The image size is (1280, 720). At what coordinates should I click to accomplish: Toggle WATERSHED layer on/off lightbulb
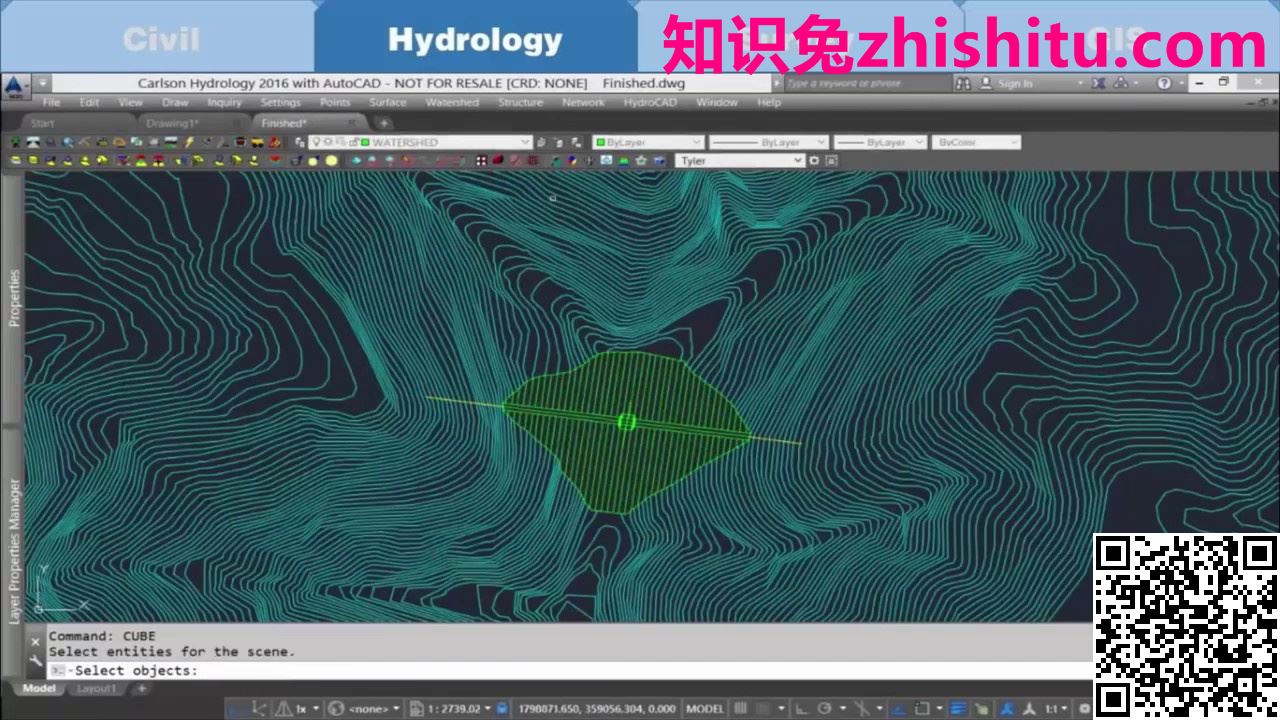[x=316, y=142]
